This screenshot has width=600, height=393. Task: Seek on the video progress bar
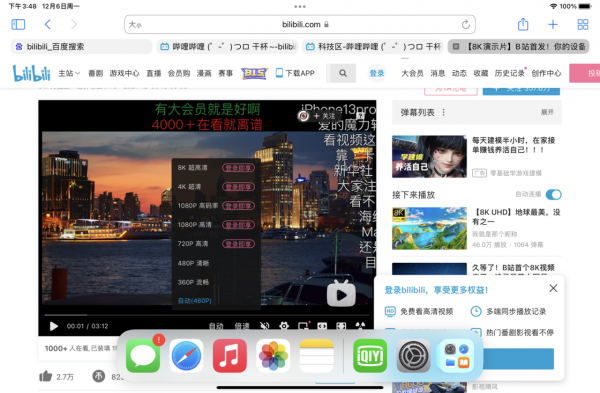coord(207,315)
